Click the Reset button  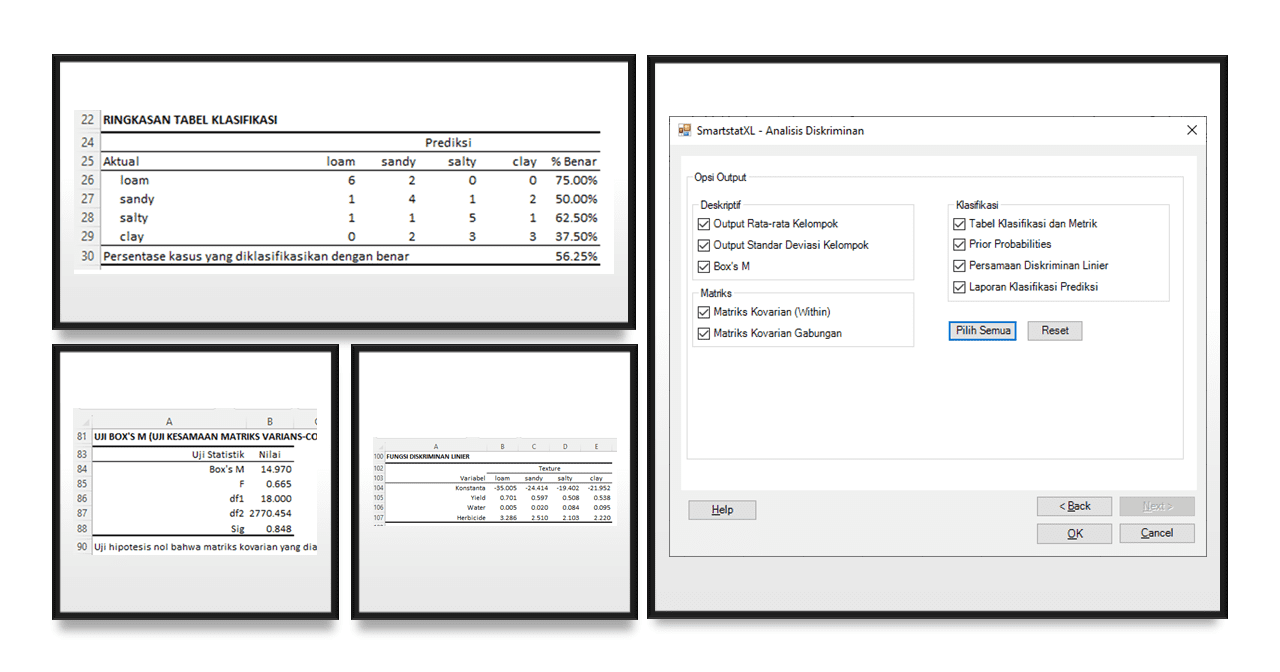1054,331
